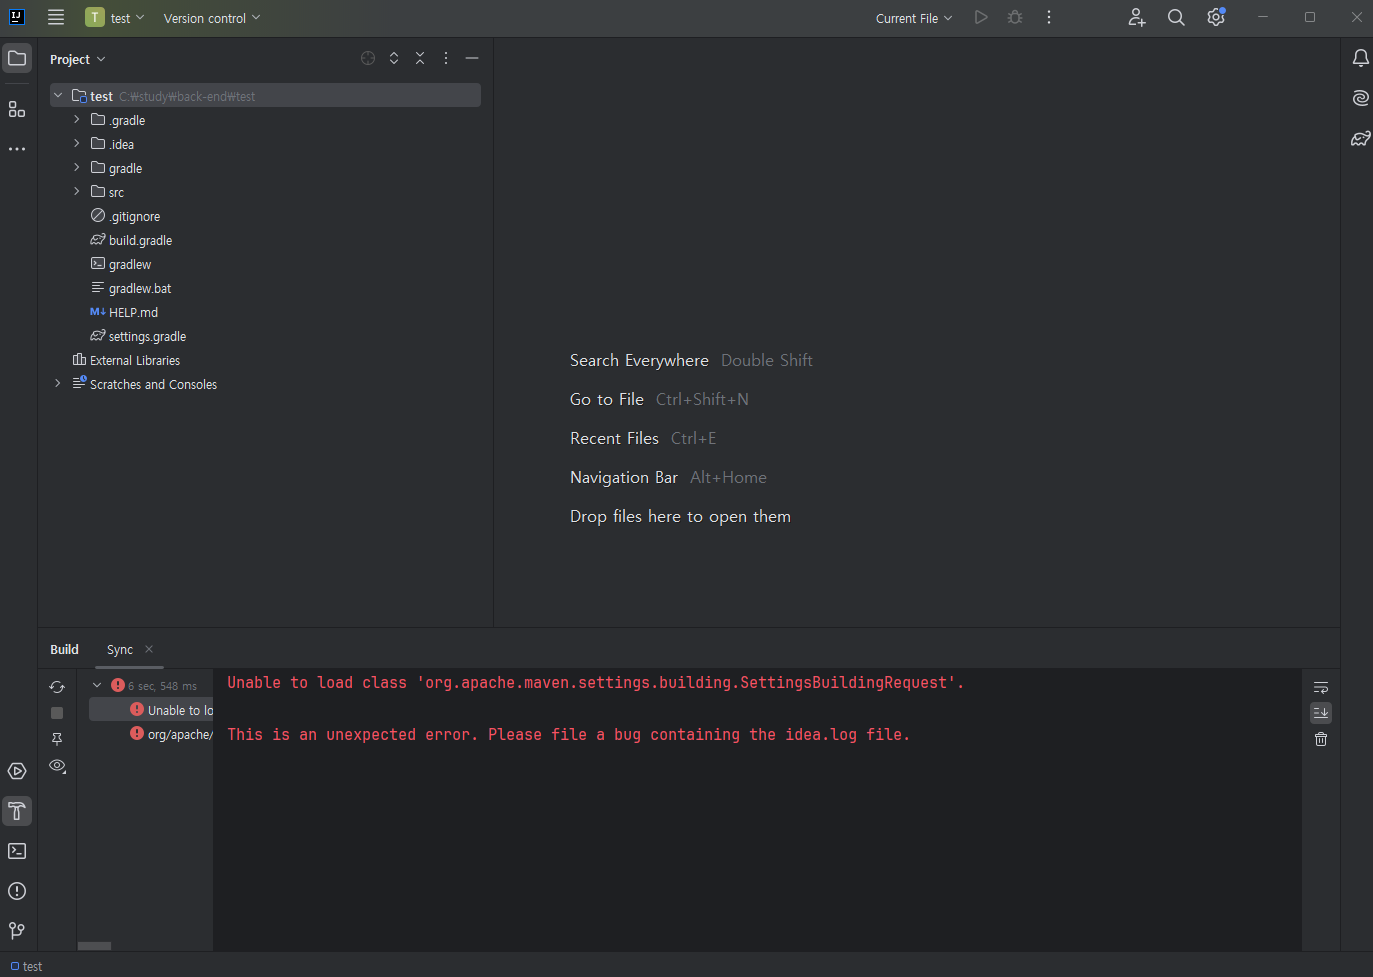
Task: Toggle the Build tool window hammer
Action: pyautogui.click(x=17, y=811)
